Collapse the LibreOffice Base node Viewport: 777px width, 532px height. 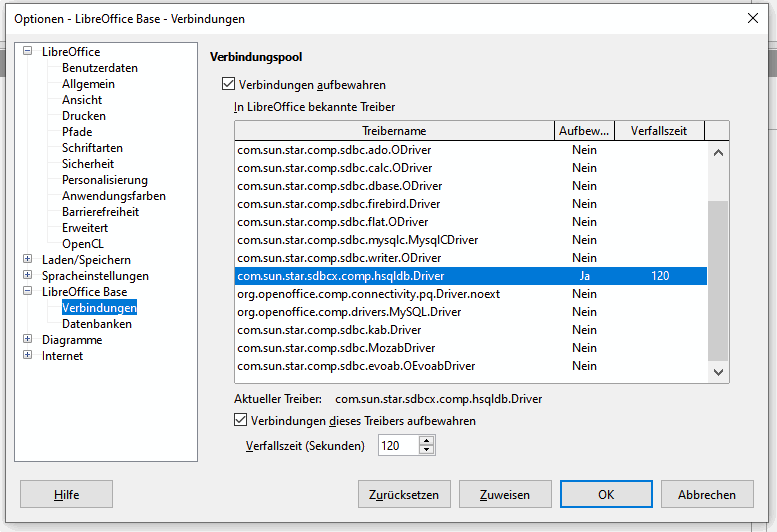click(28, 291)
